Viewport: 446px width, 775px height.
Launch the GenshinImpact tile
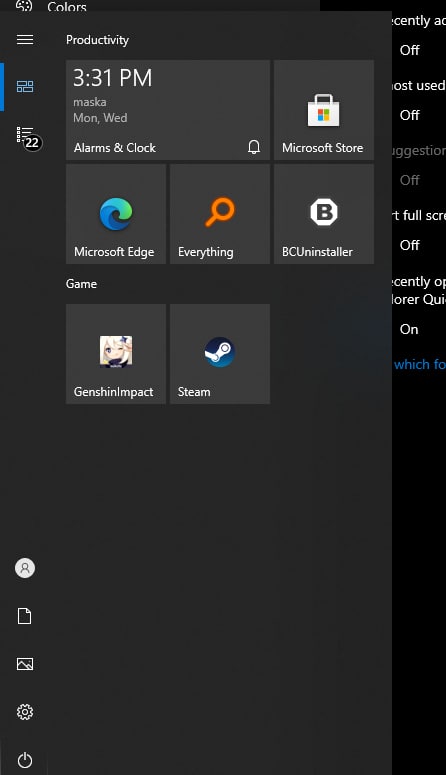116,354
